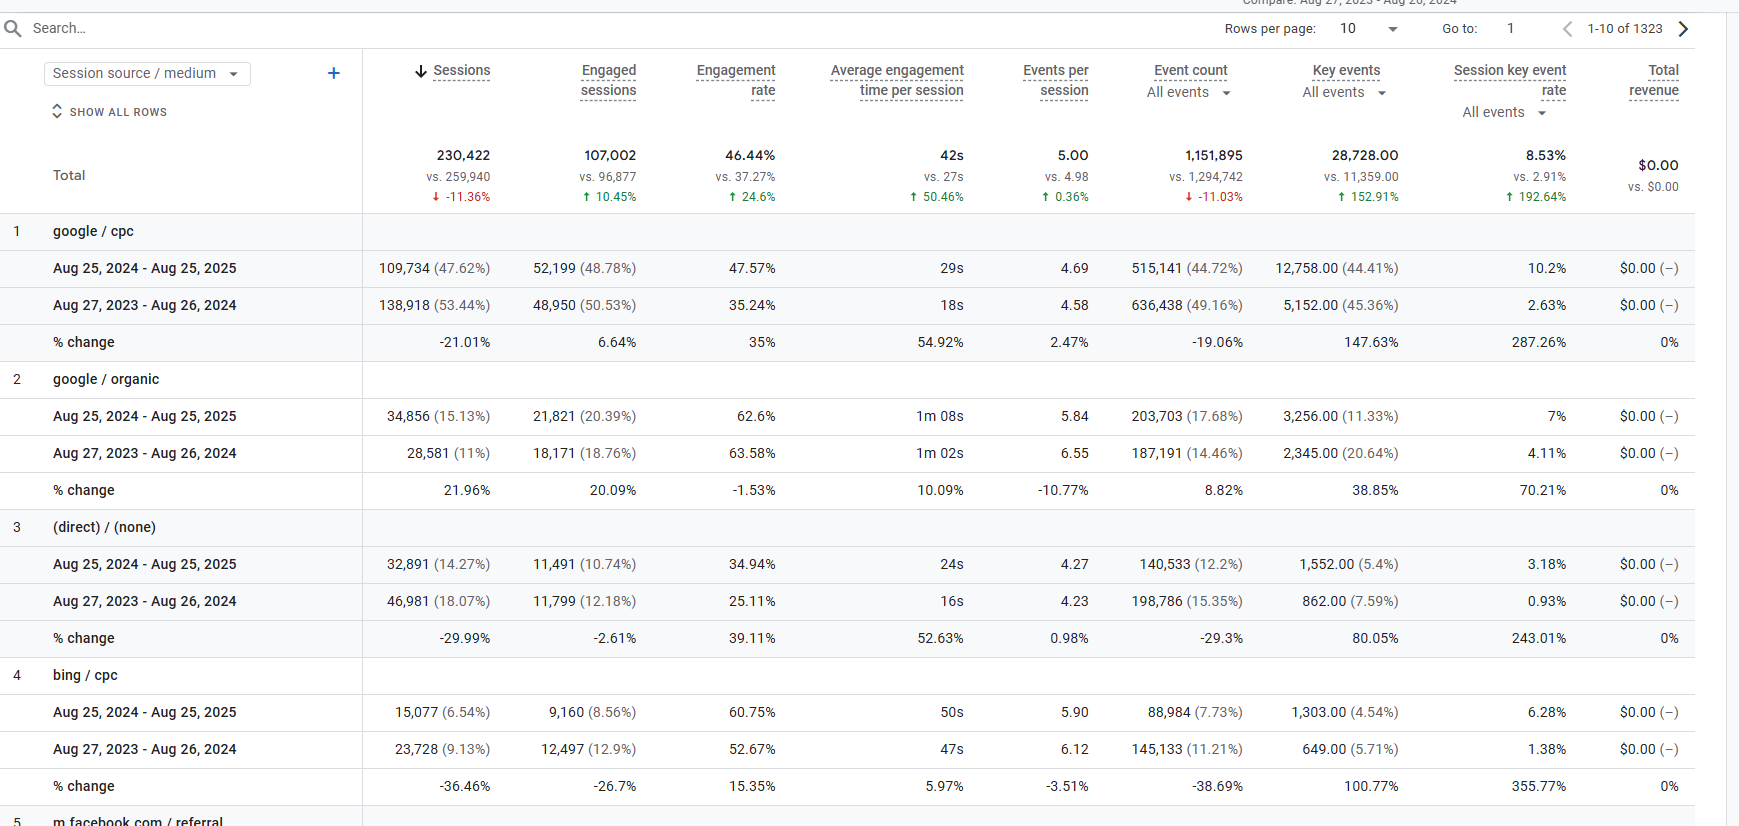Sort by the Sessions column
Viewport: 1739px width, 826px height.
462,71
